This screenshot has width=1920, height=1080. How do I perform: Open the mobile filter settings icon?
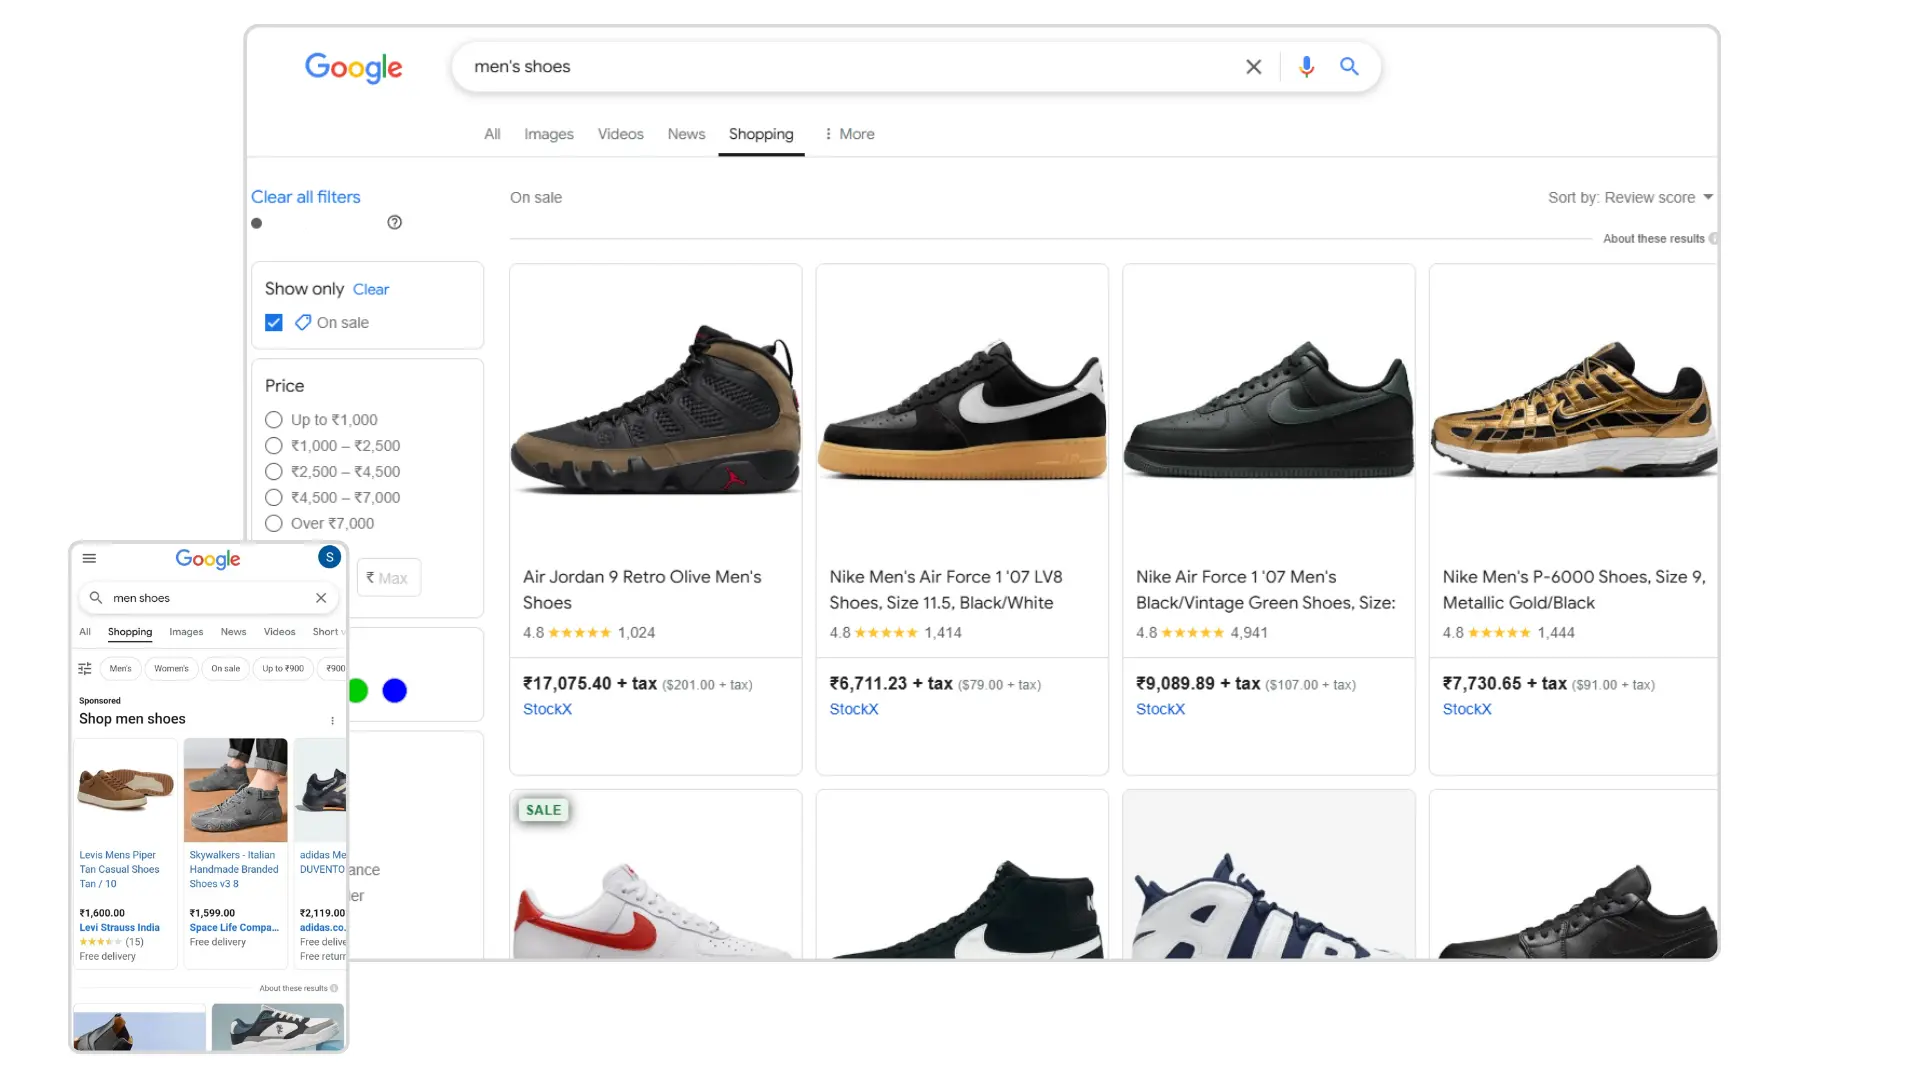pyautogui.click(x=85, y=668)
